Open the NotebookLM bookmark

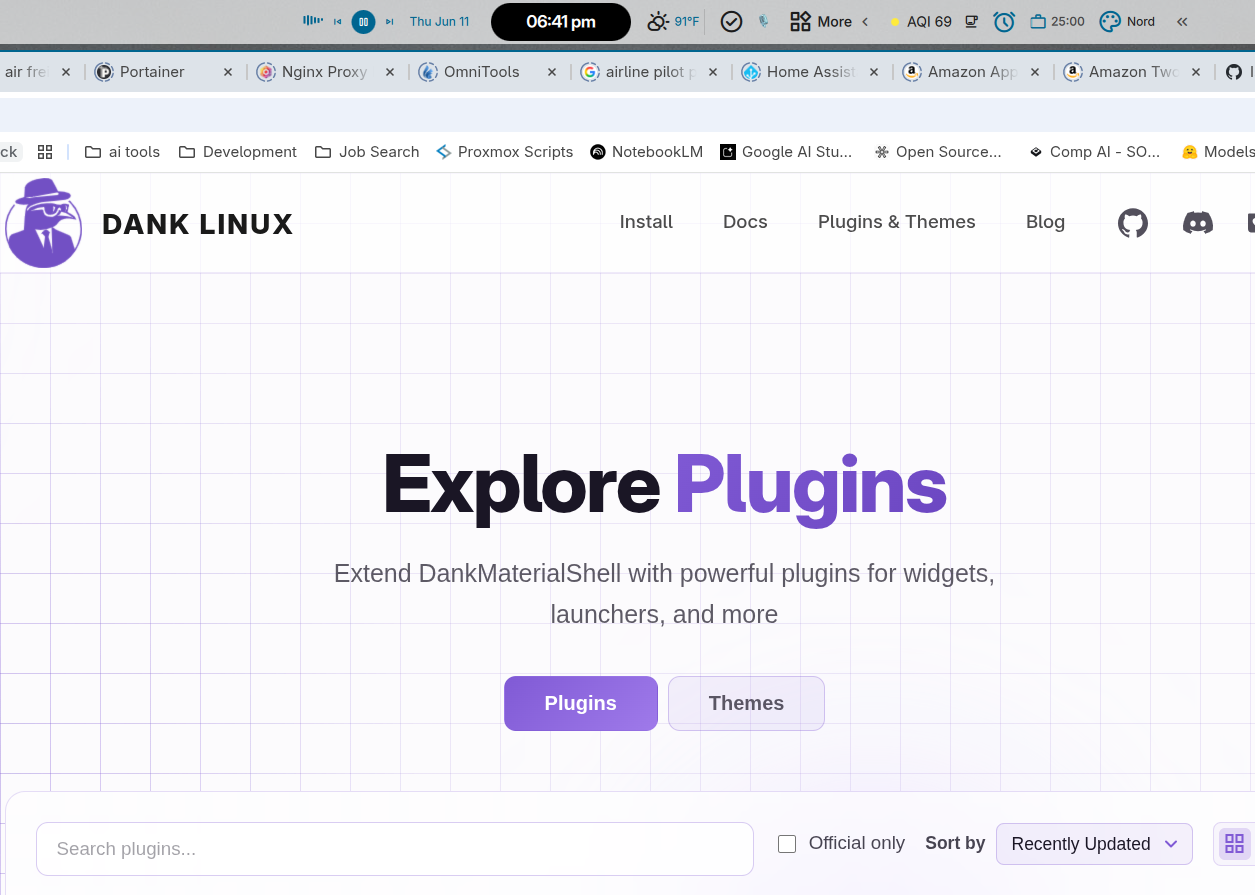click(x=647, y=152)
